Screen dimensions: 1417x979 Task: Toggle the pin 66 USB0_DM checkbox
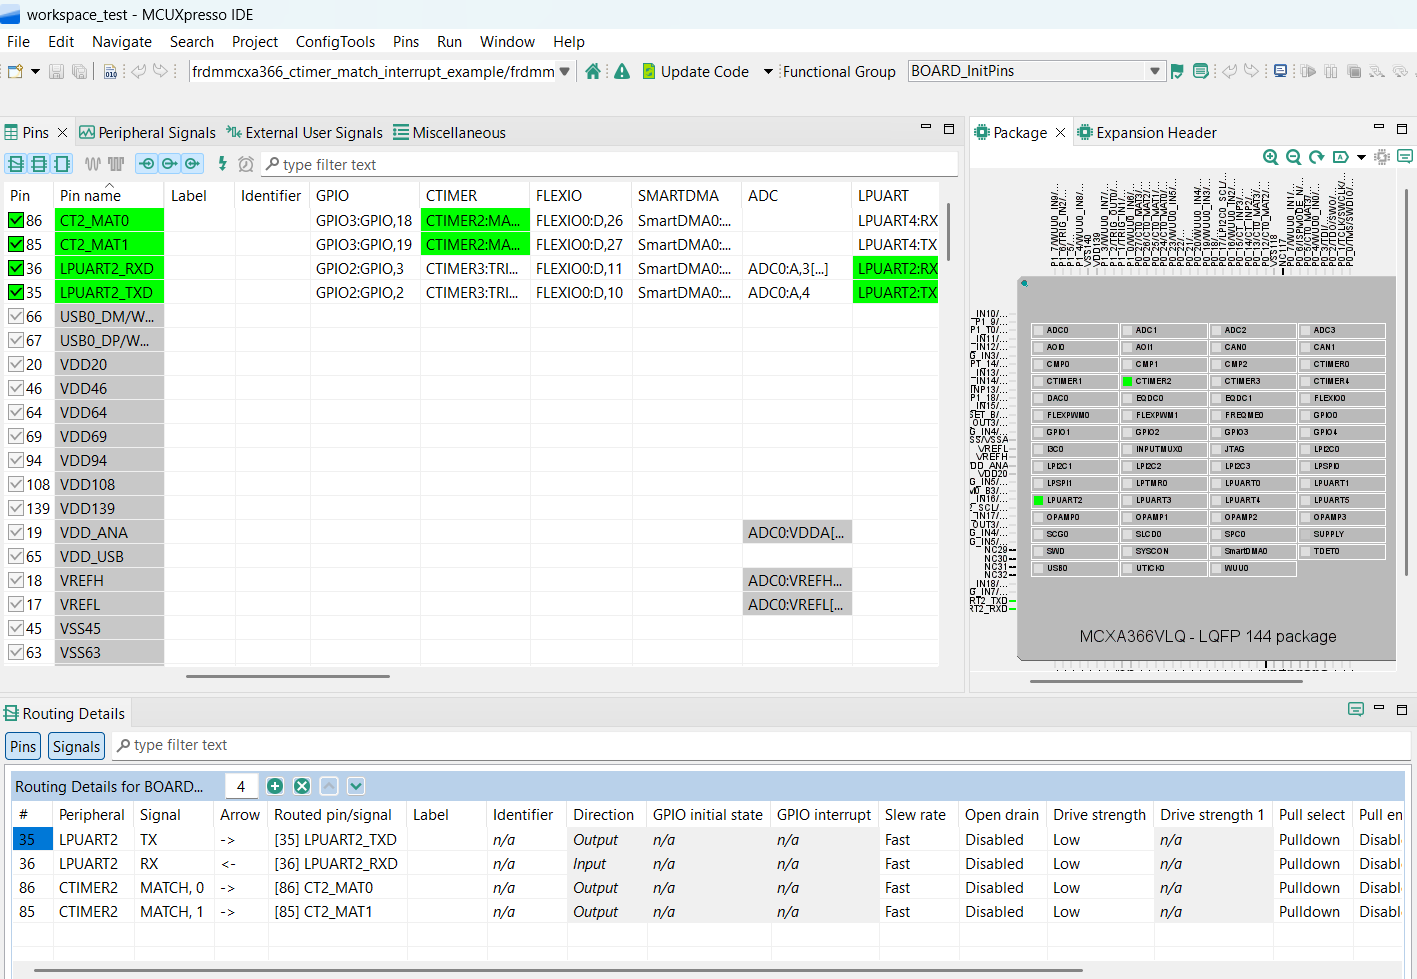(16, 316)
